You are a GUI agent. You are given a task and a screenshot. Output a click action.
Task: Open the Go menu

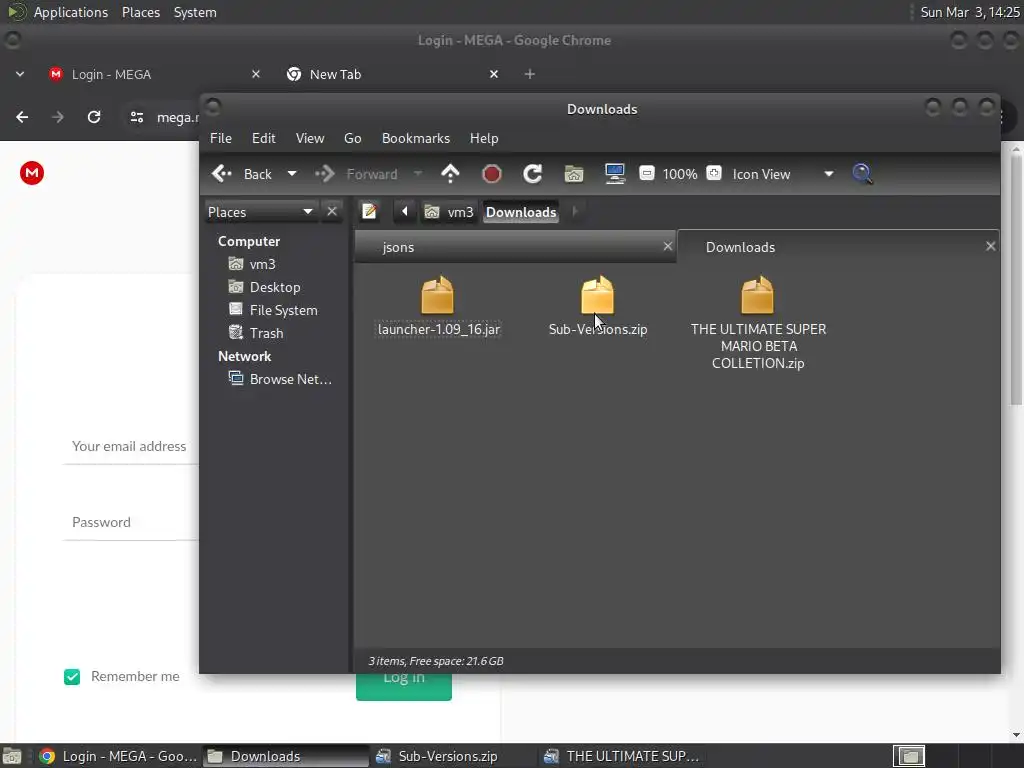pos(353,138)
